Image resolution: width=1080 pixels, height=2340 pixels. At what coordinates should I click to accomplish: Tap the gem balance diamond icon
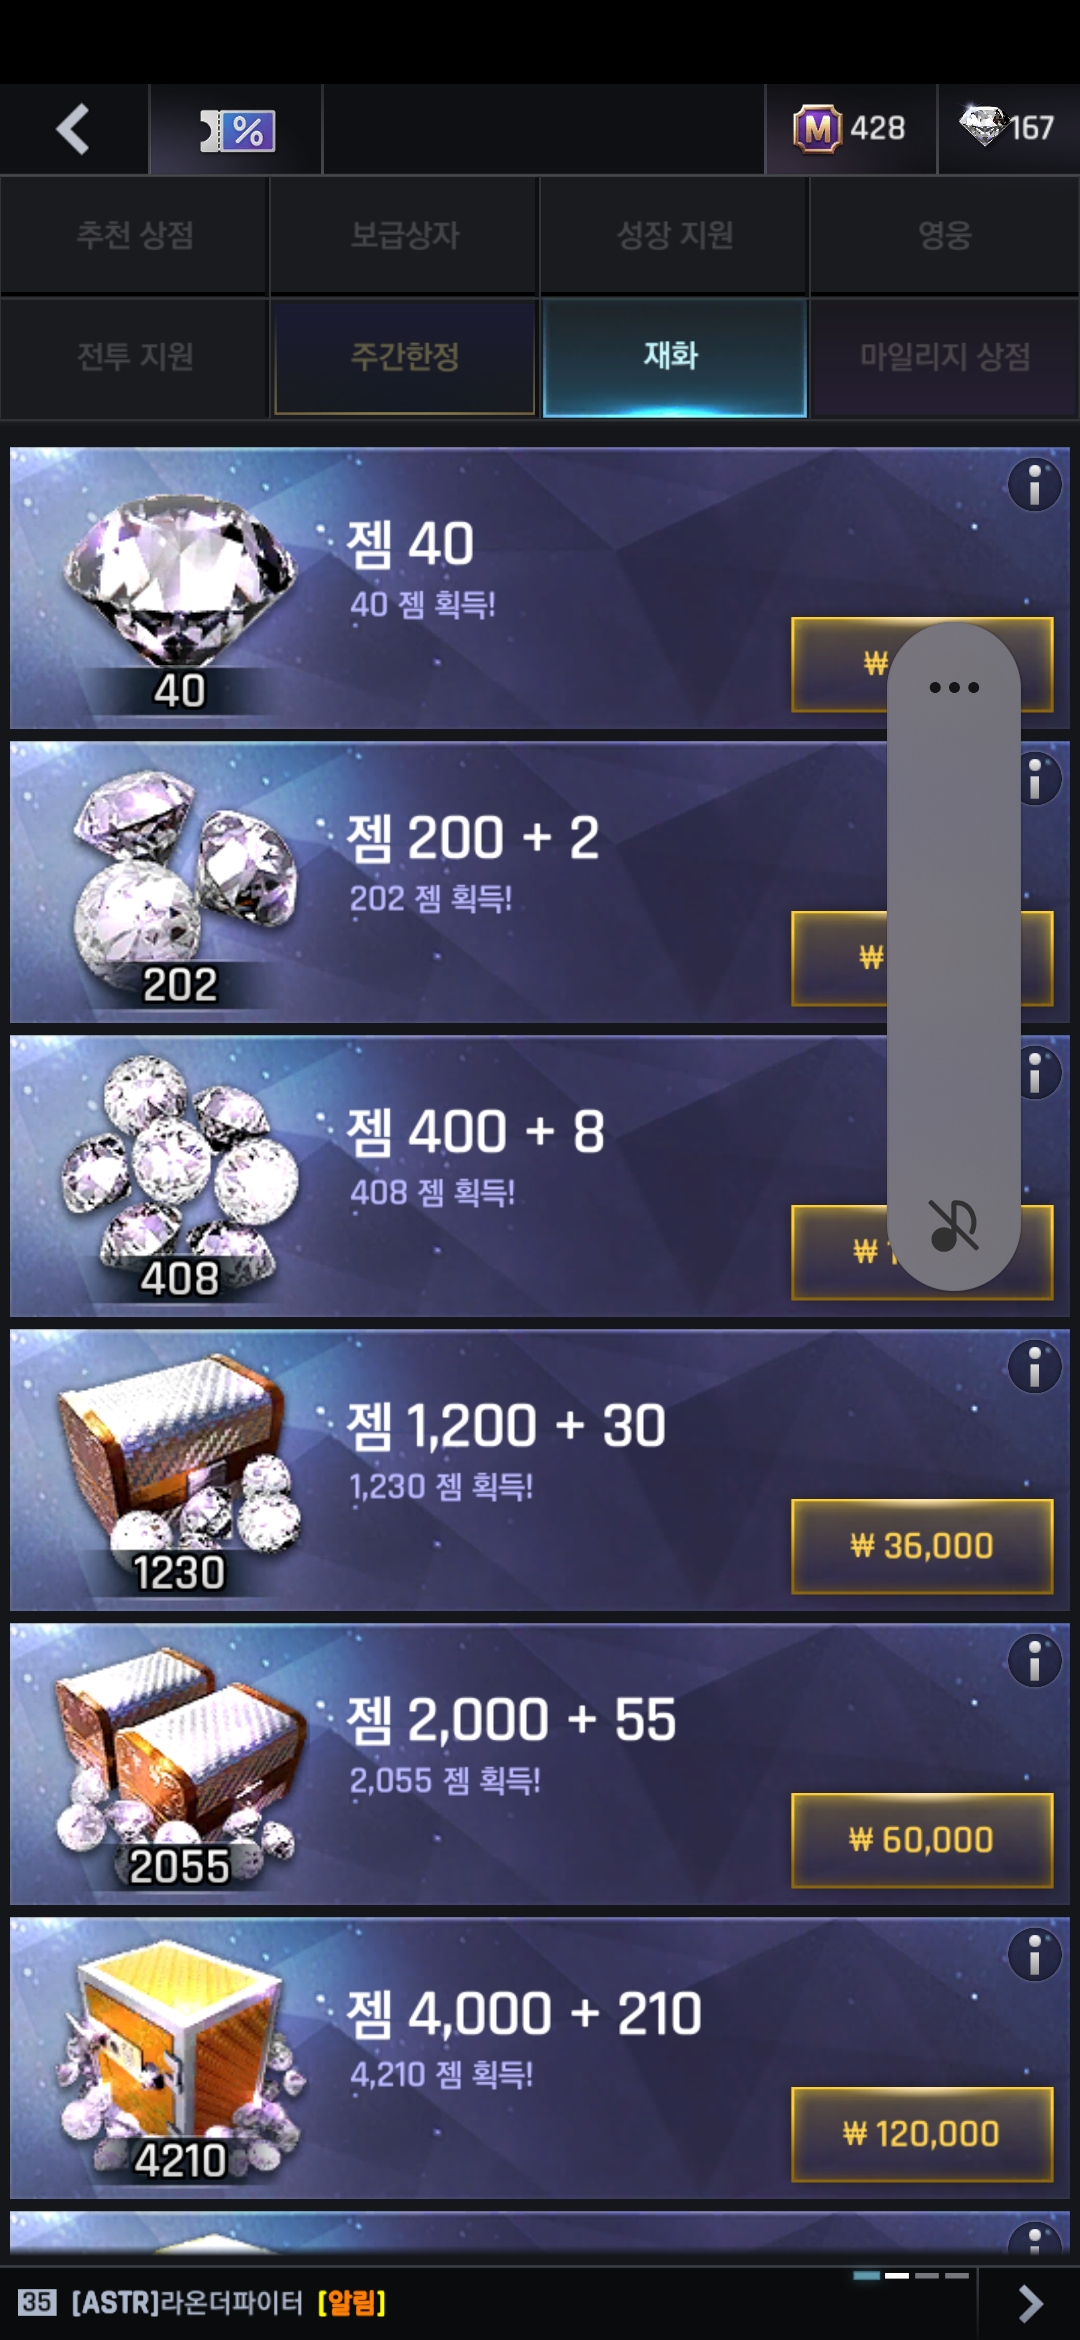click(983, 126)
